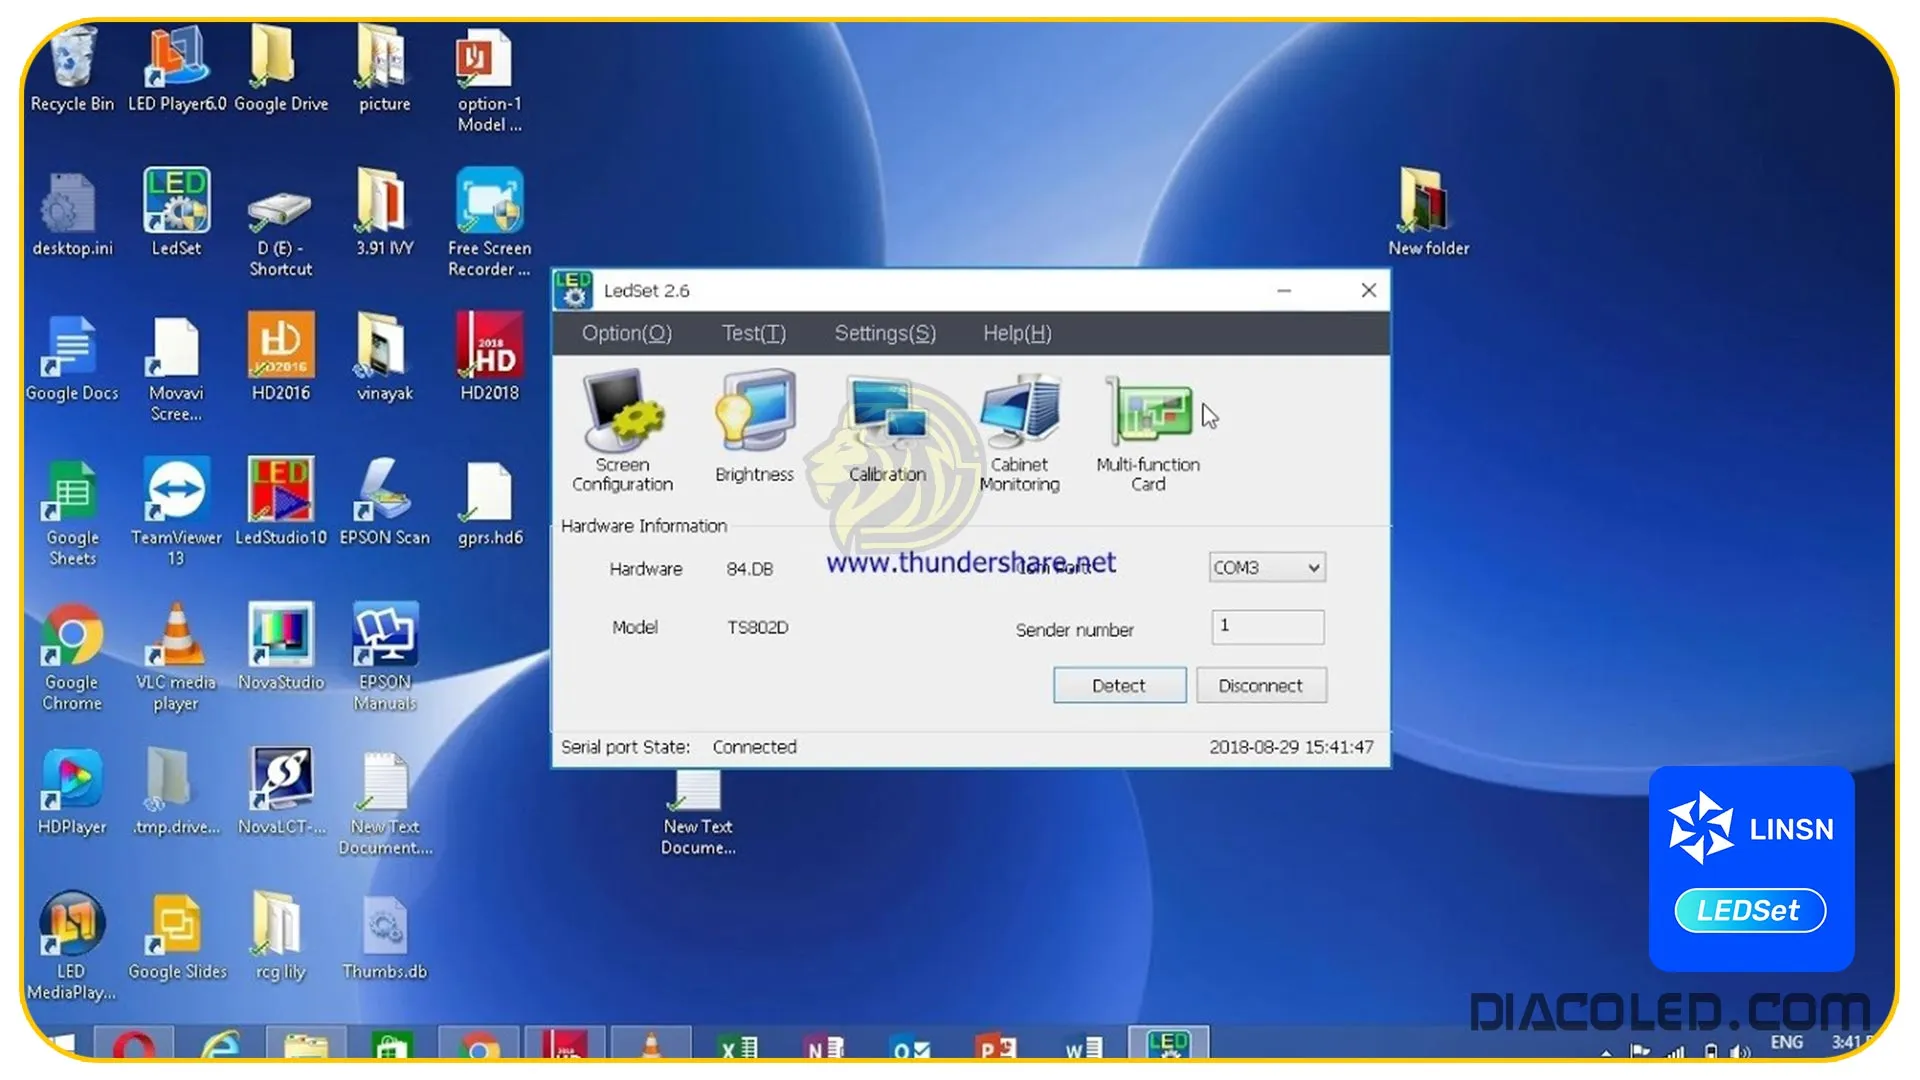The image size is (1920, 1080).
Task: Open the Test(T) menu
Action: point(754,333)
